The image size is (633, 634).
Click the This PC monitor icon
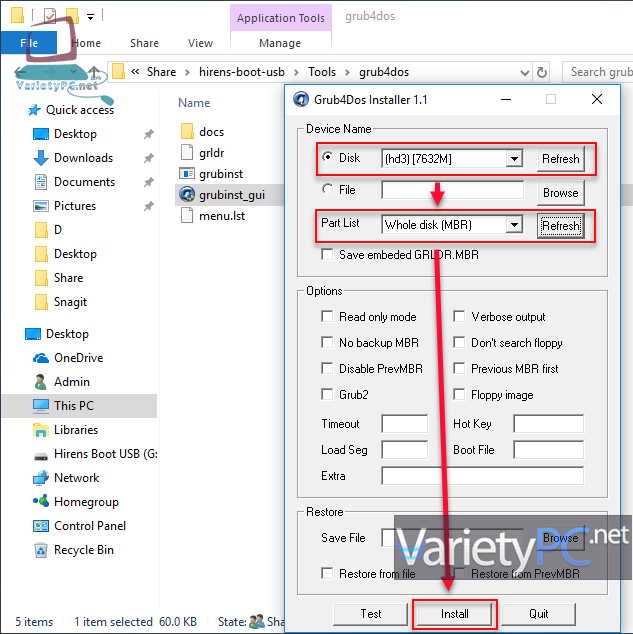pos(40,406)
